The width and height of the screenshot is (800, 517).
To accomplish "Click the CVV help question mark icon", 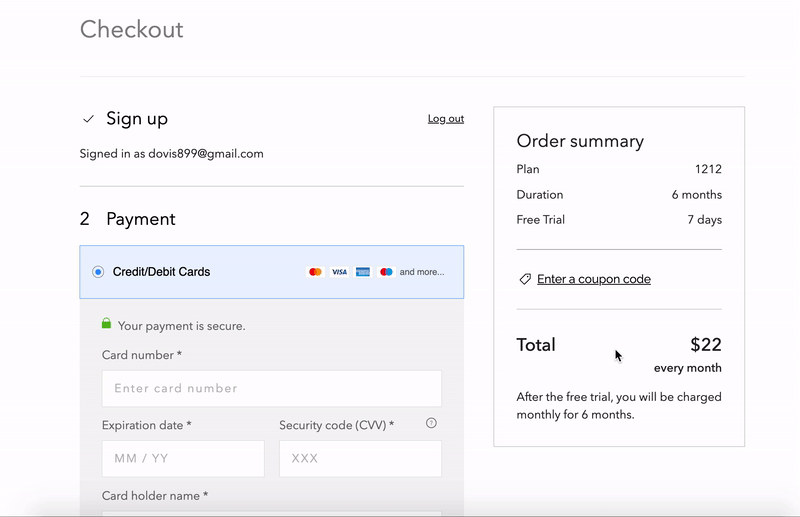I will (x=431, y=423).
